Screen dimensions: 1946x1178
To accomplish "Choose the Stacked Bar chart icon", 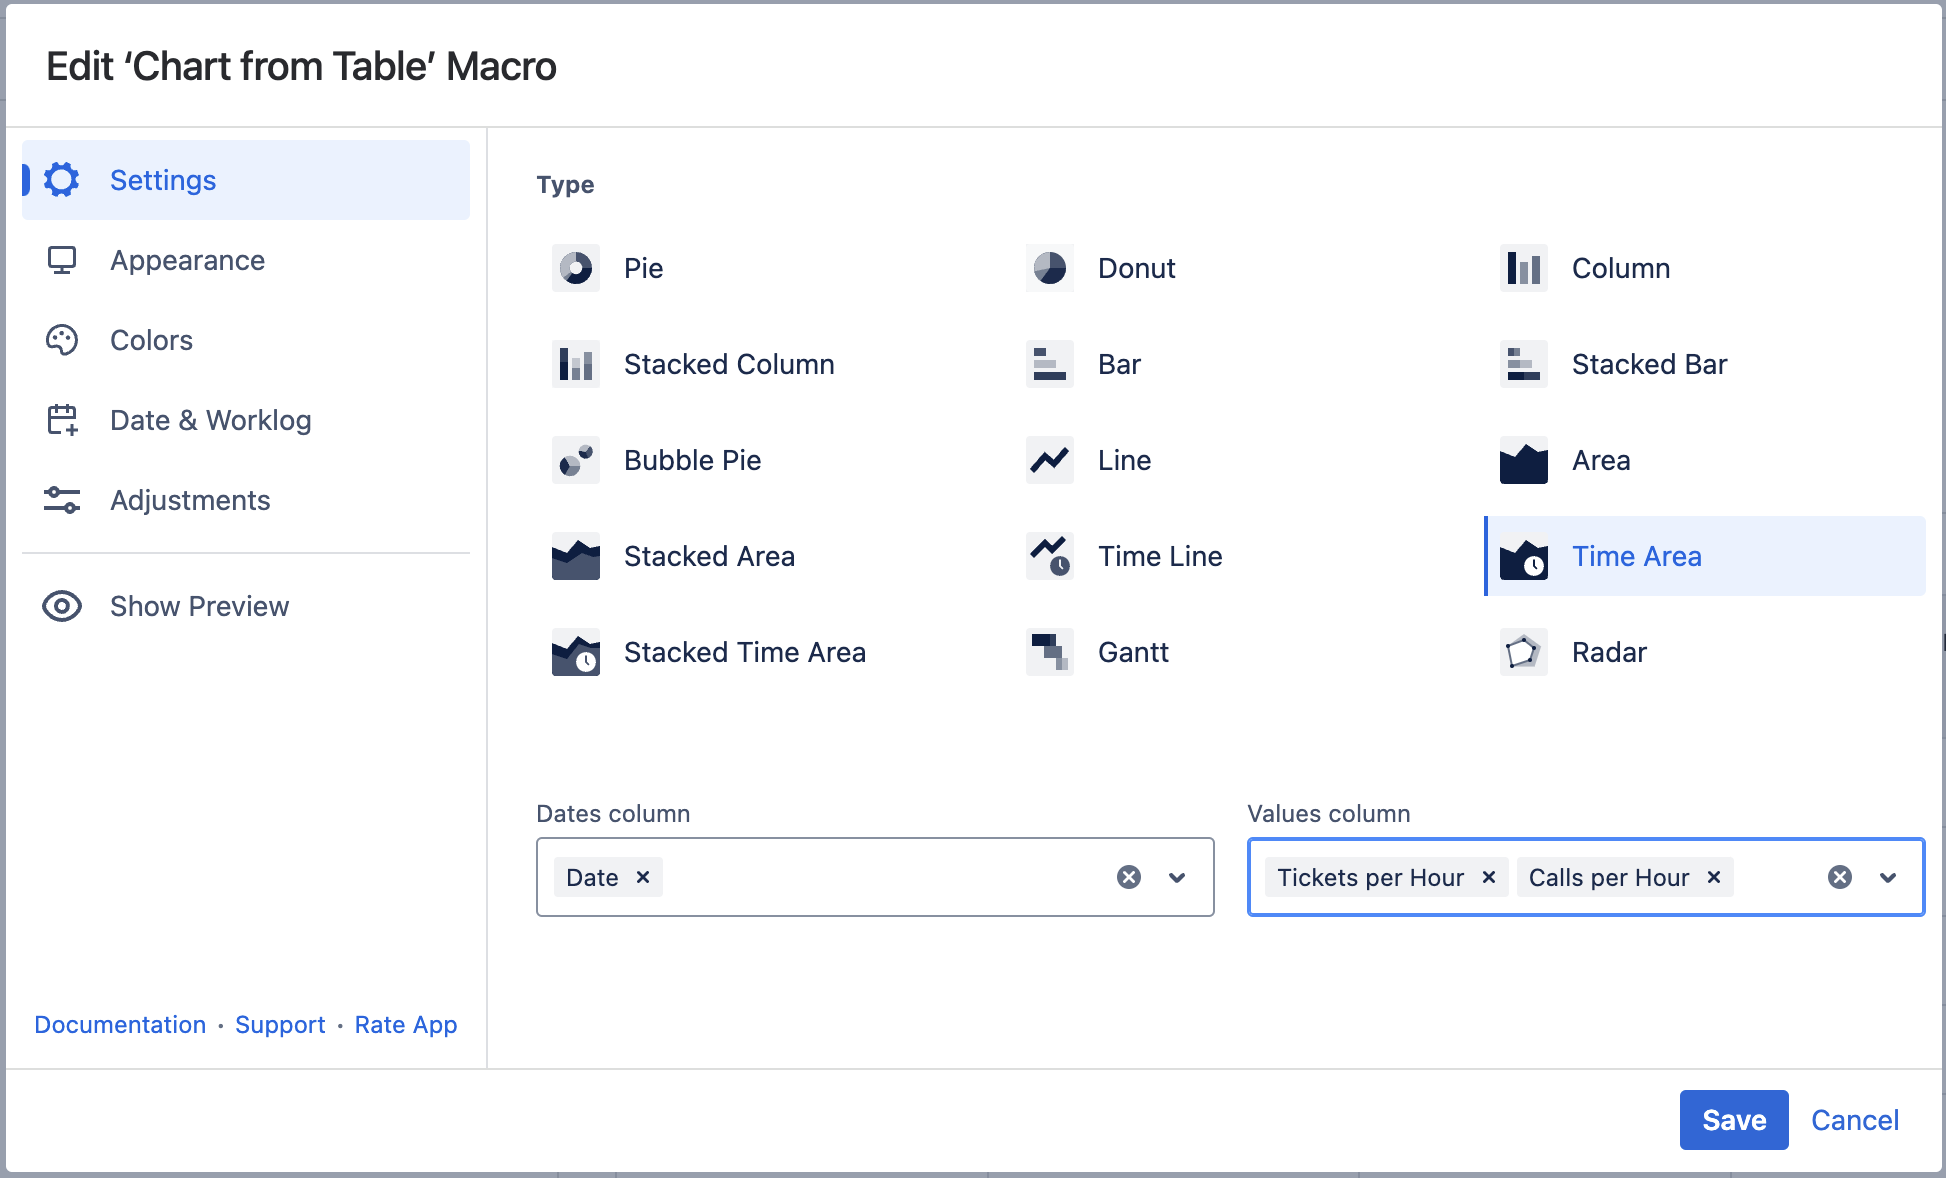I will click(x=1523, y=364).
